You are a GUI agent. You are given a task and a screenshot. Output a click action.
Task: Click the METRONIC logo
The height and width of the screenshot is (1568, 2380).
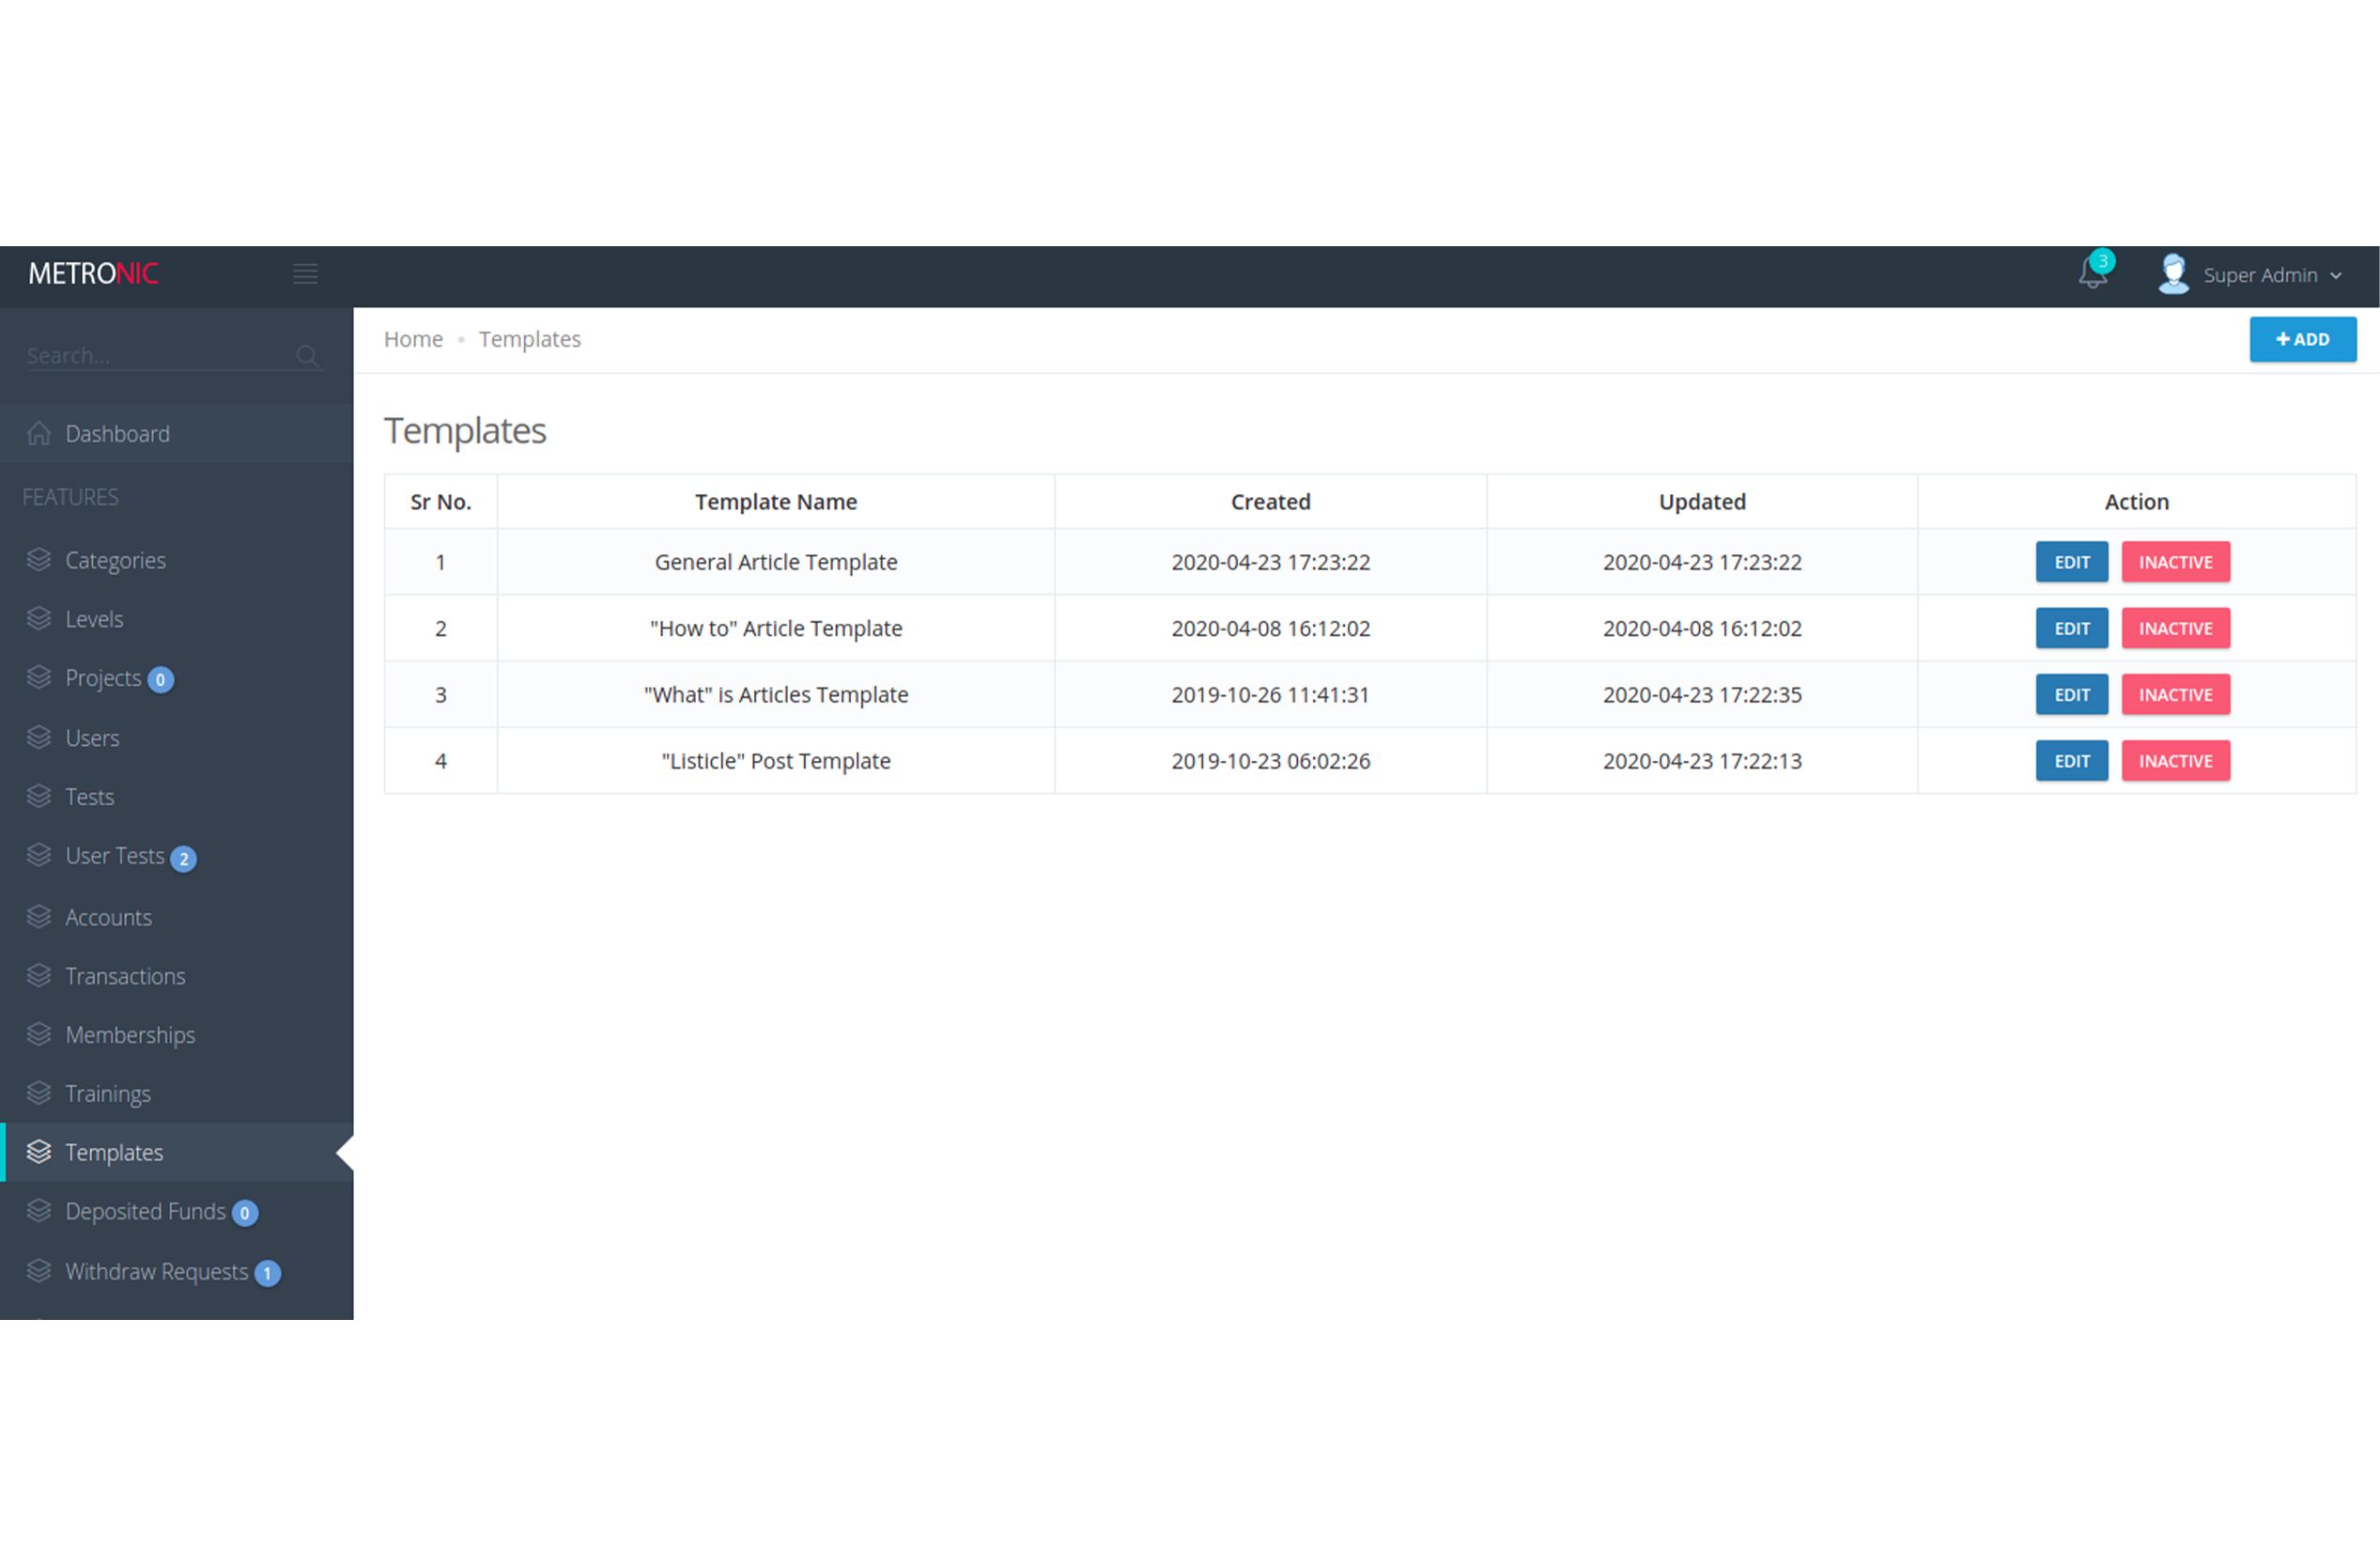click(93, 273)
